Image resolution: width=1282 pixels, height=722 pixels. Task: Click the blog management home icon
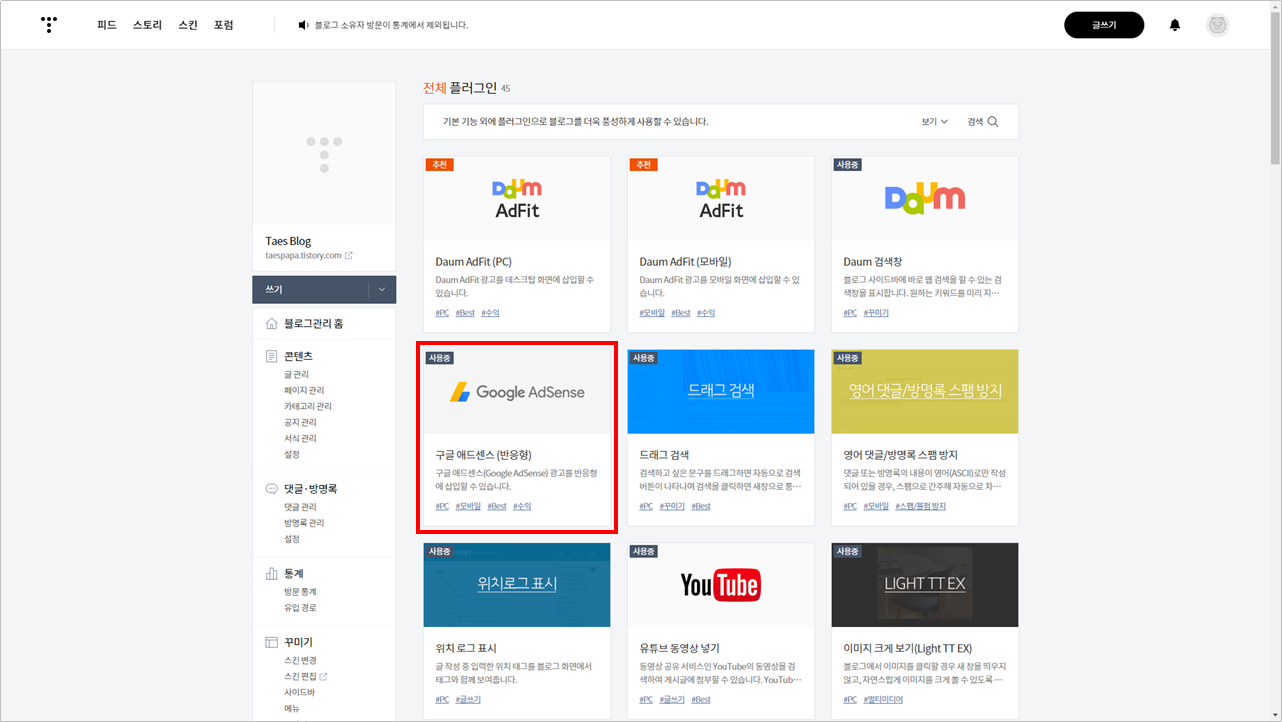click(272, 324)
